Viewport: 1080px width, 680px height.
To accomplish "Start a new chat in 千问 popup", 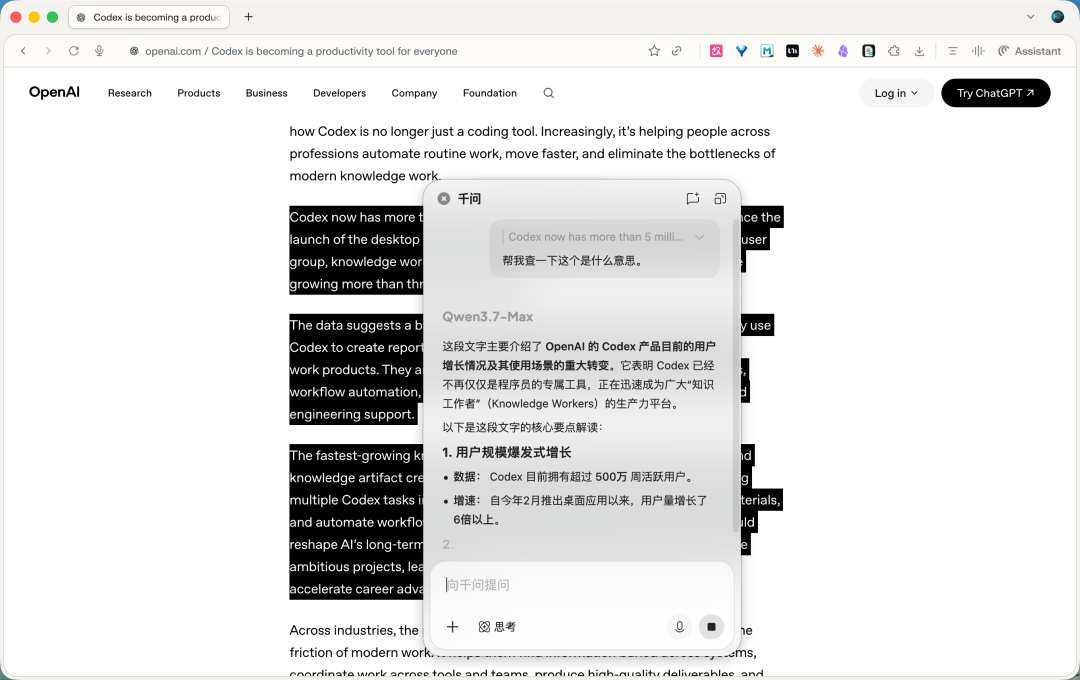I will point(693,198).
